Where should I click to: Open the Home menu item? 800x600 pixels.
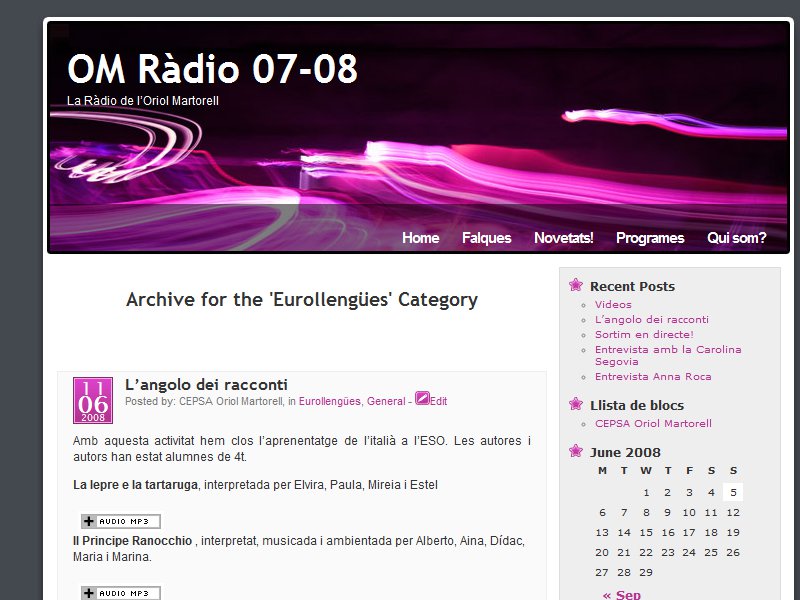[420, 238]
